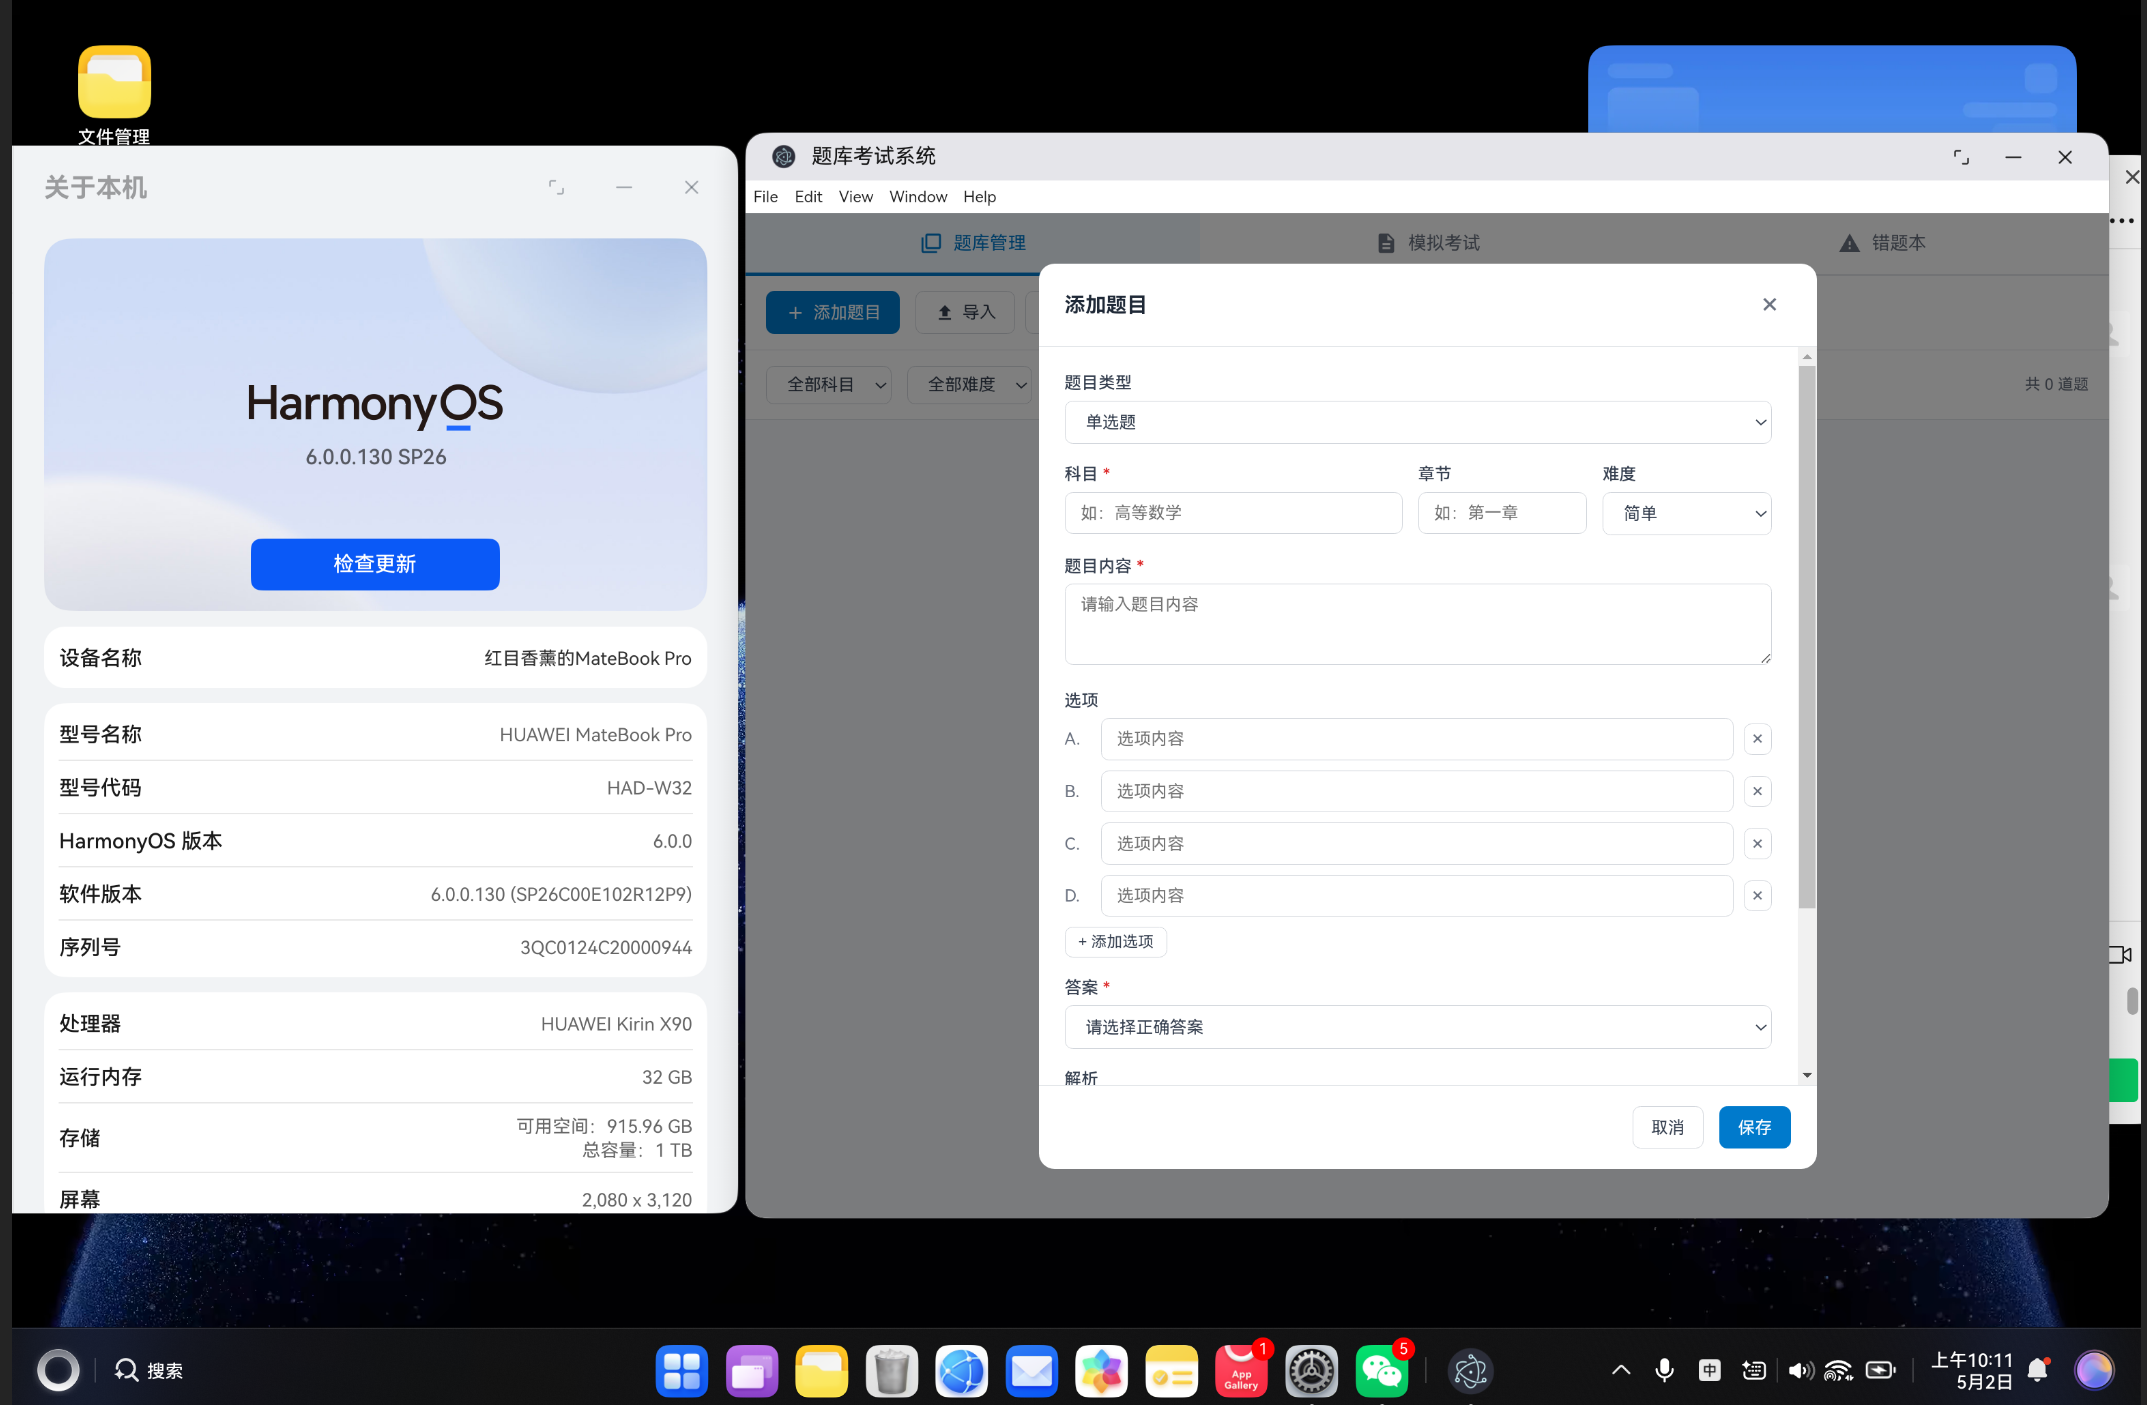Focus the 科目 input field

coord(1233,513)
